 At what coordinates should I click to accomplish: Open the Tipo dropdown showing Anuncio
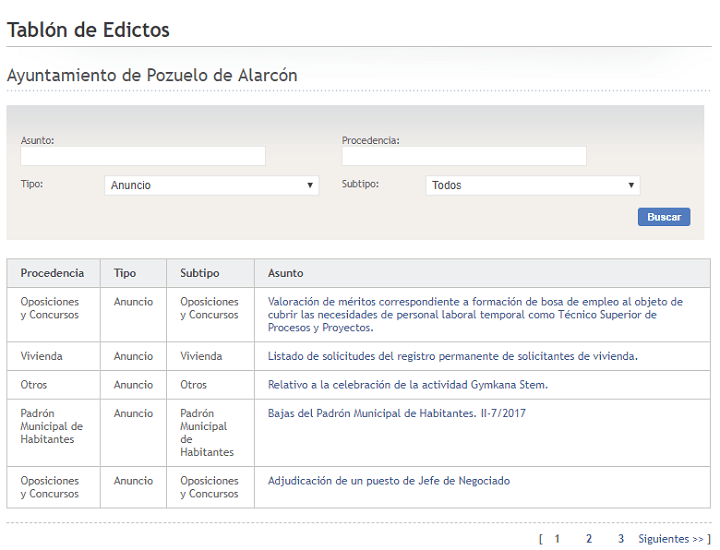pyautogui.click(x=212, y=185)
